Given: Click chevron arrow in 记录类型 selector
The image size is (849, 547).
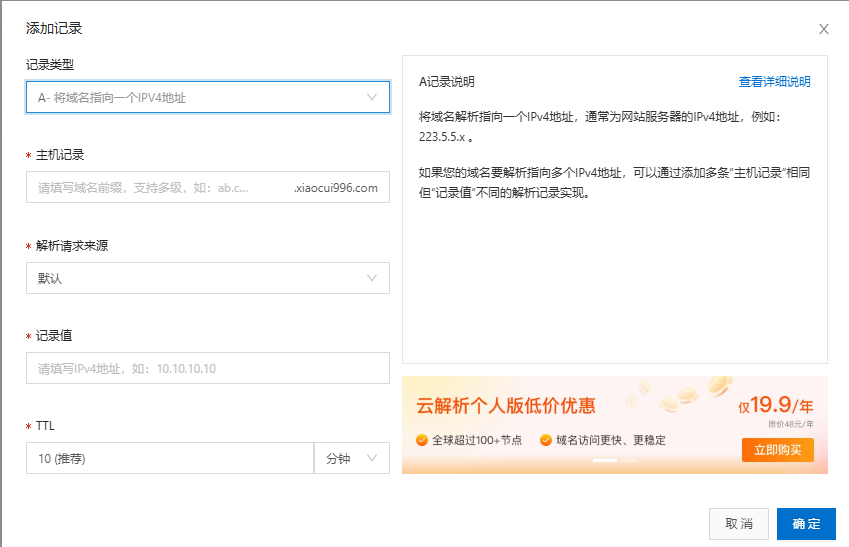Looking at the screenshot, I should (x=372, y=97).
